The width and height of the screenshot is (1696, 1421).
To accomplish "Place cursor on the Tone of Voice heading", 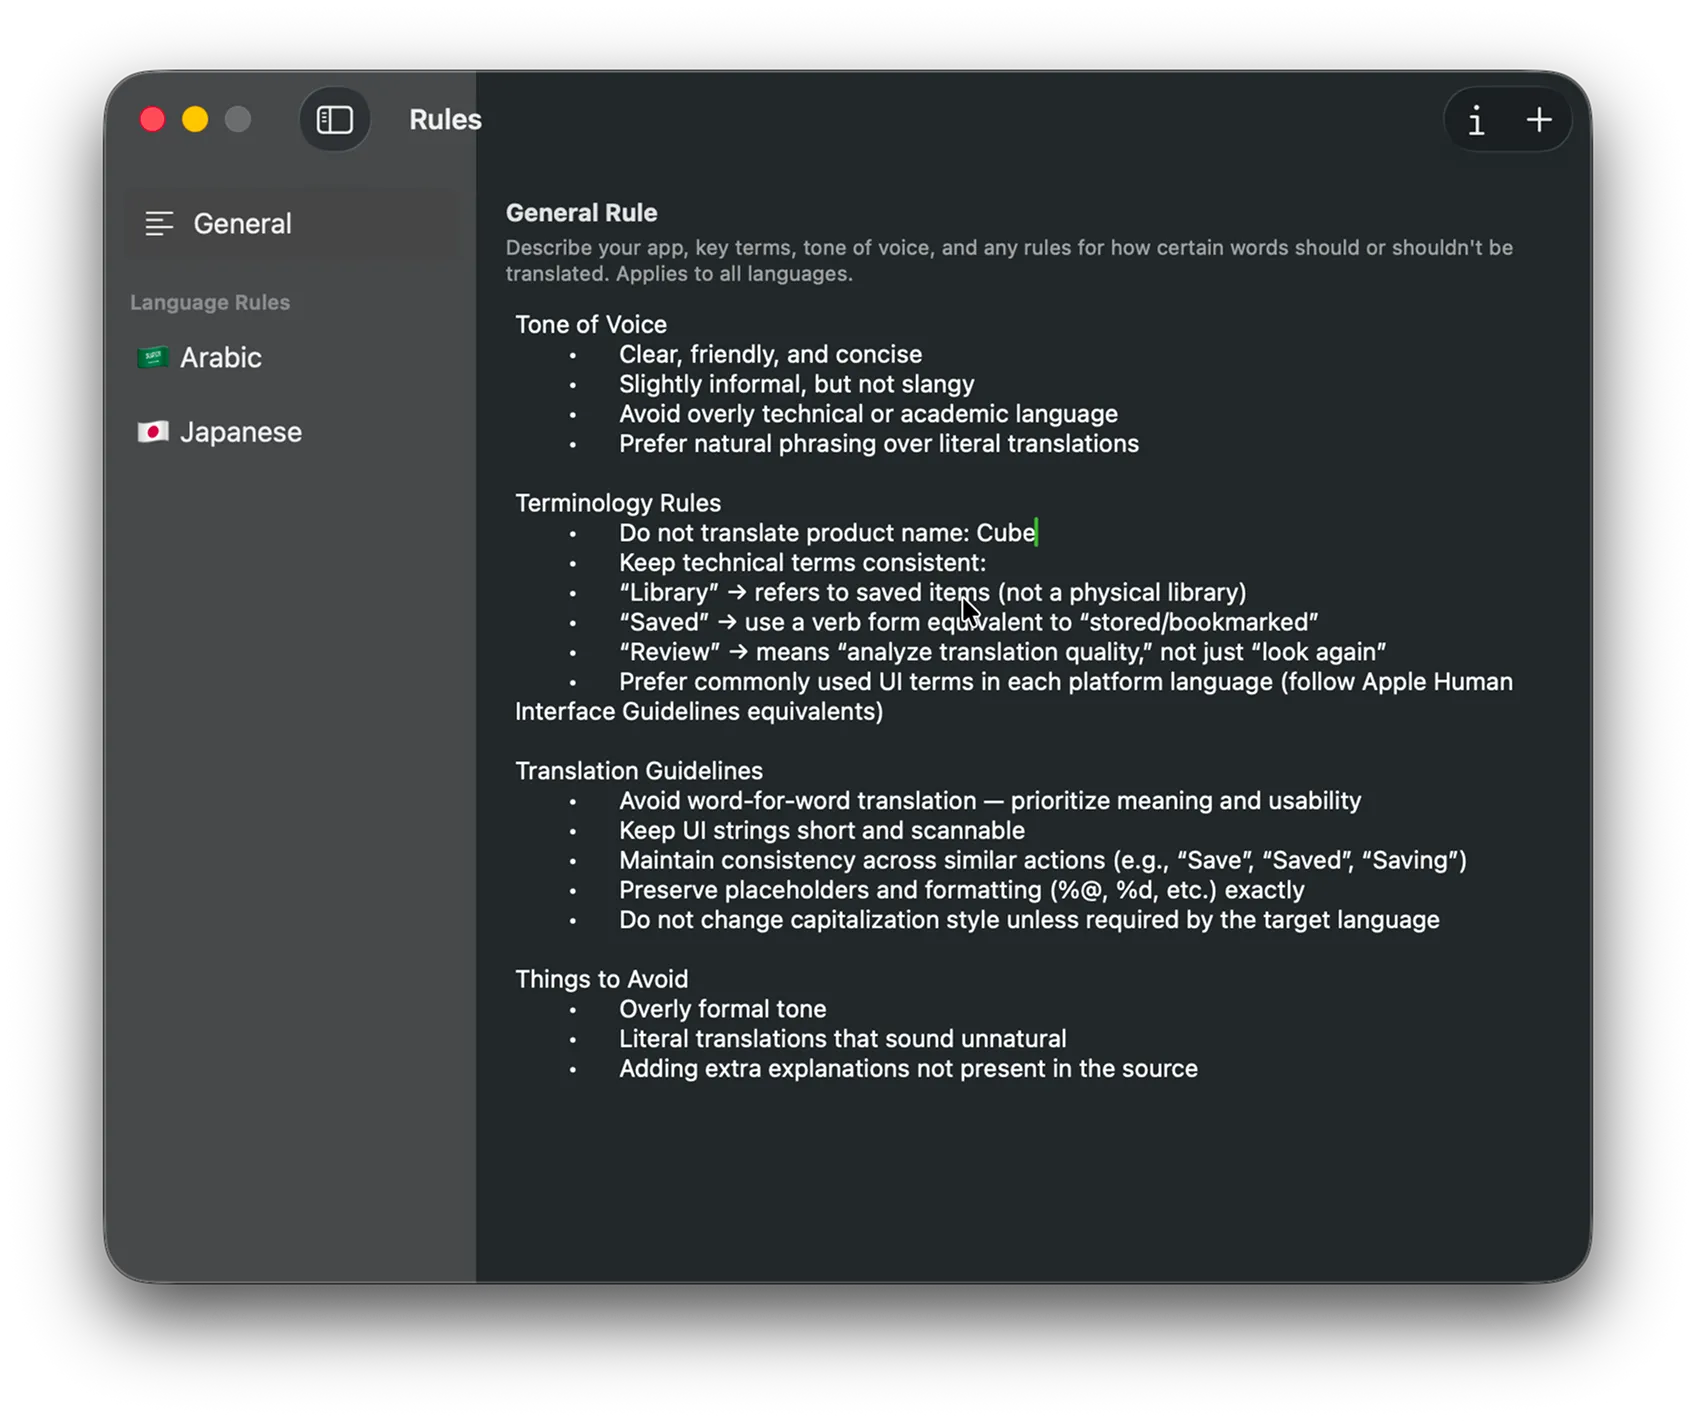I will click(x=590, y=325).
